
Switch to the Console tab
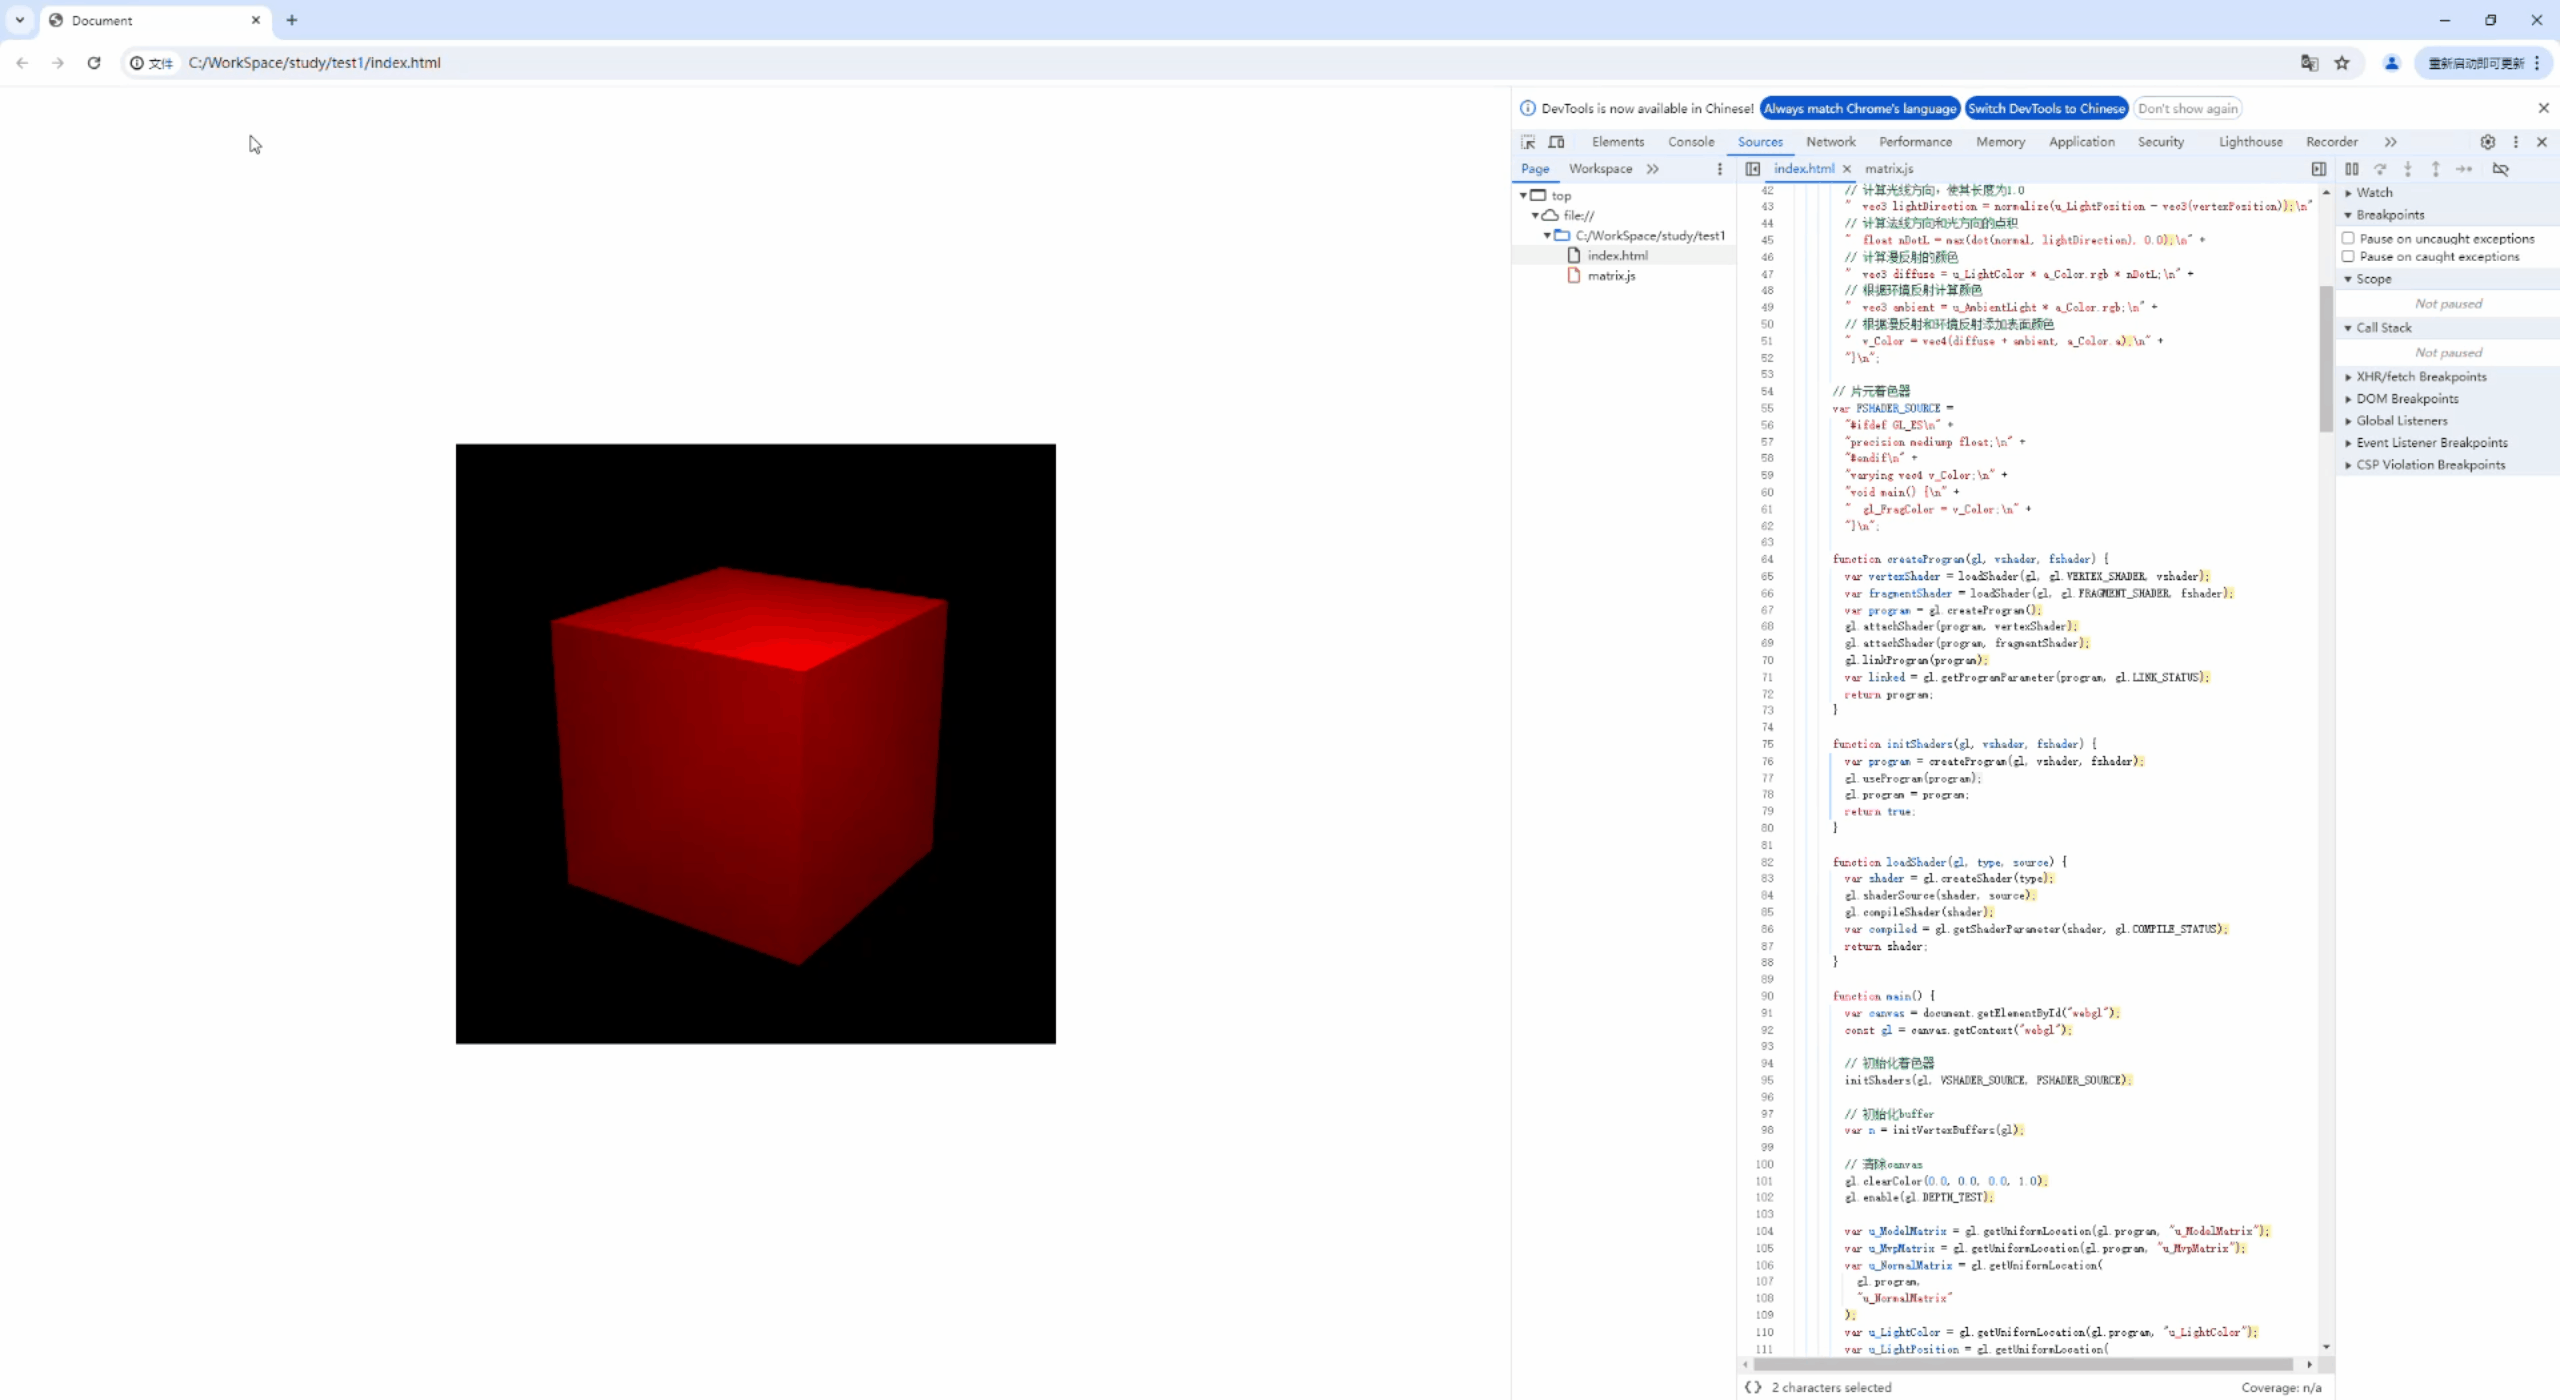(x=1690, y=142)
